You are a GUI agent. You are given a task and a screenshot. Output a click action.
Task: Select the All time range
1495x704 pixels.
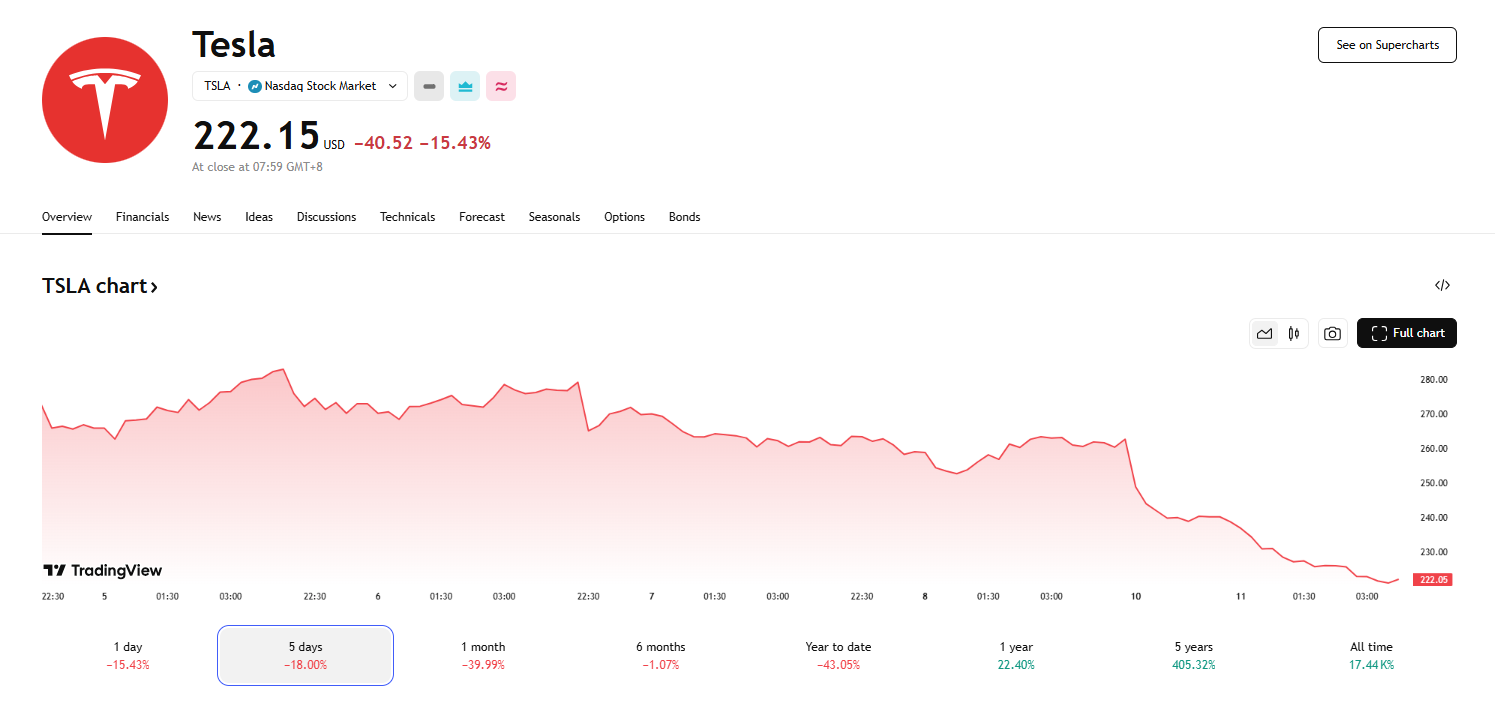pyautogui.click(x=1371, y=655)
